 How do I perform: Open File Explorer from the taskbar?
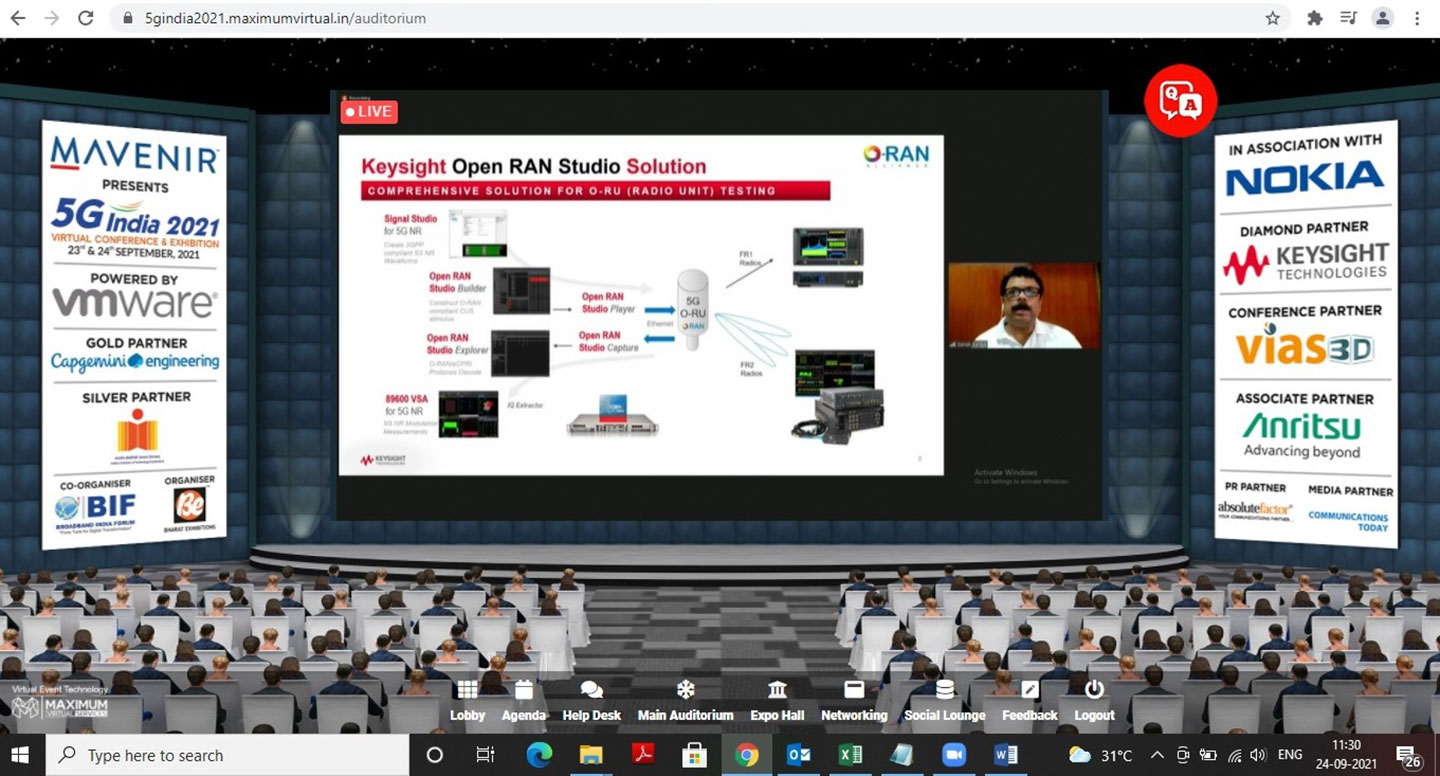[590, 755]
